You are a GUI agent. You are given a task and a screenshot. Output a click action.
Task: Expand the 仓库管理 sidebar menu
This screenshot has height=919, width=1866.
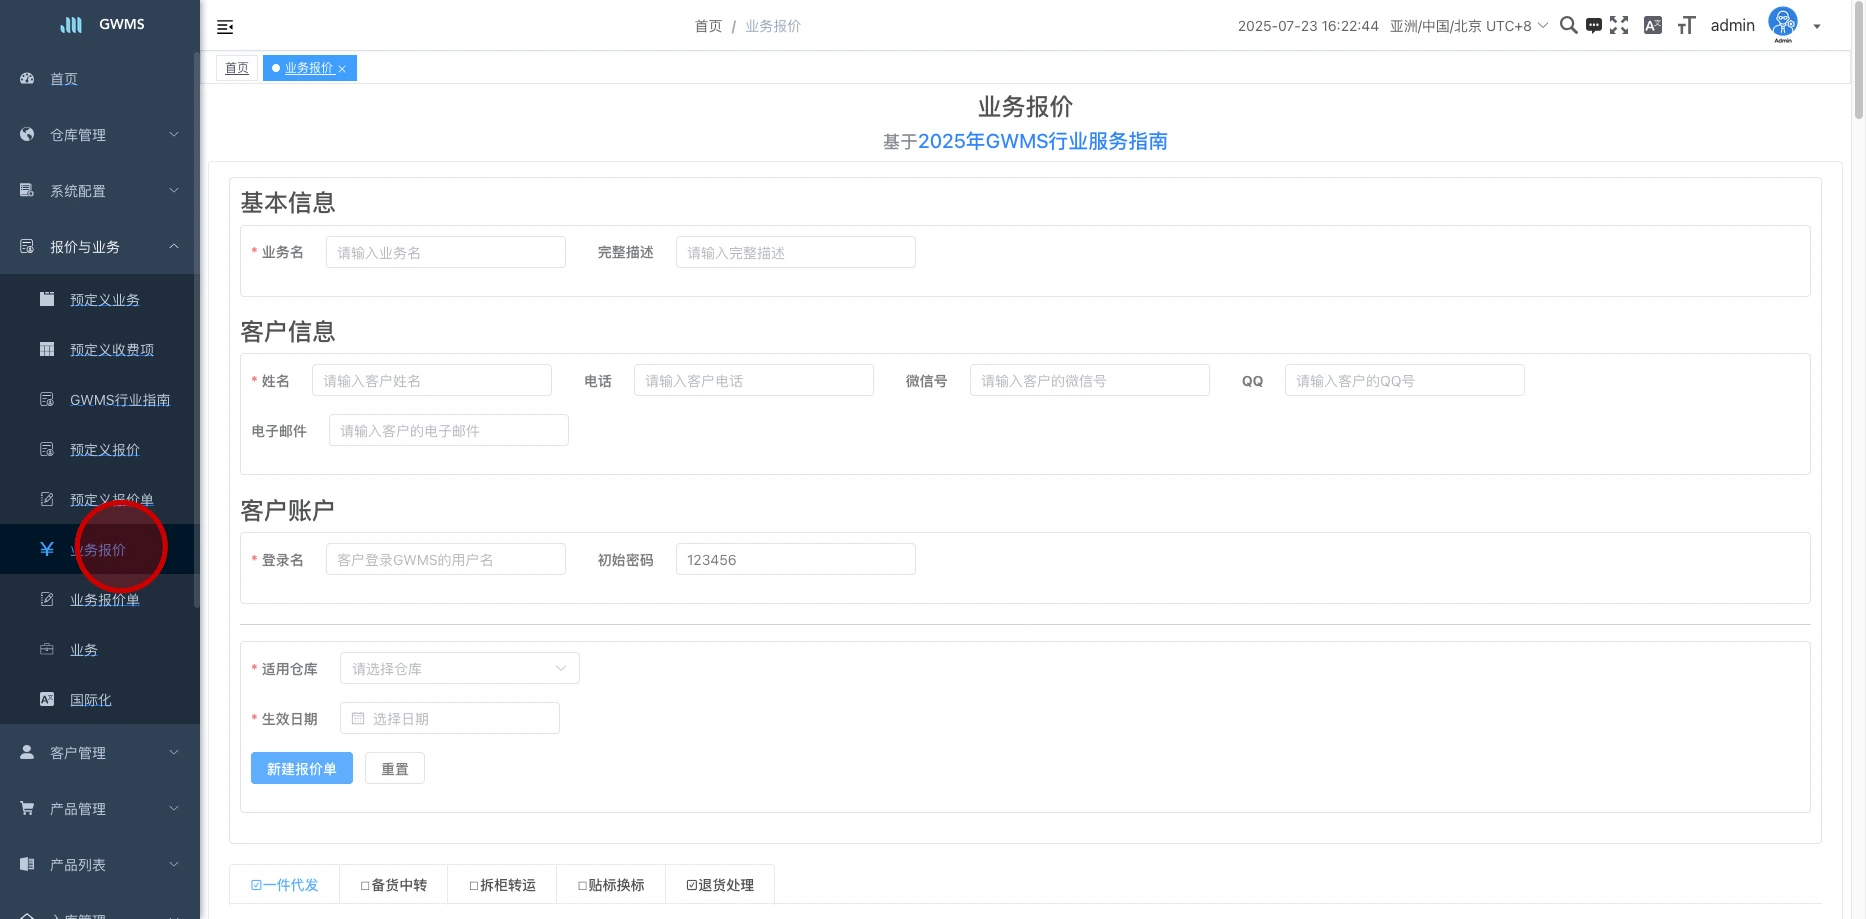[x=100, y=135]
